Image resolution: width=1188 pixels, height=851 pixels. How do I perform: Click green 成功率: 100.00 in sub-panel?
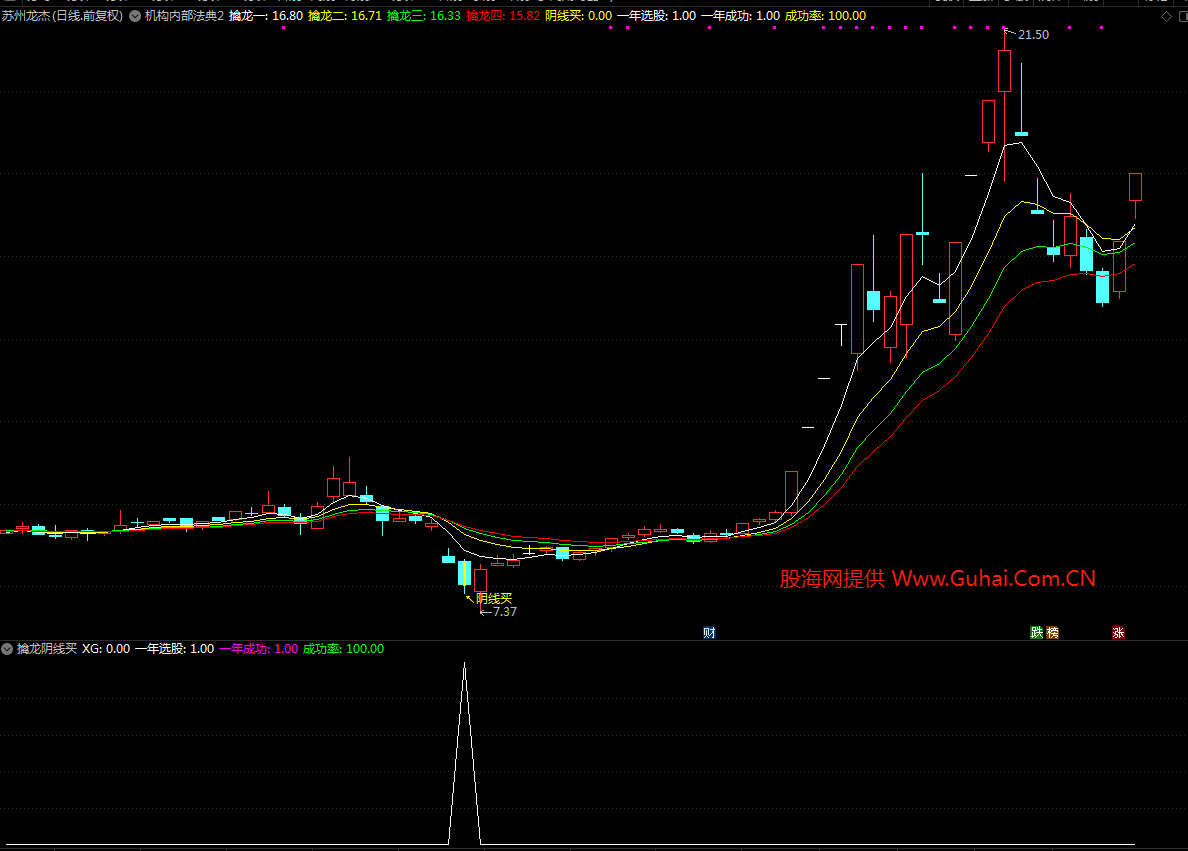click(343, 649)
